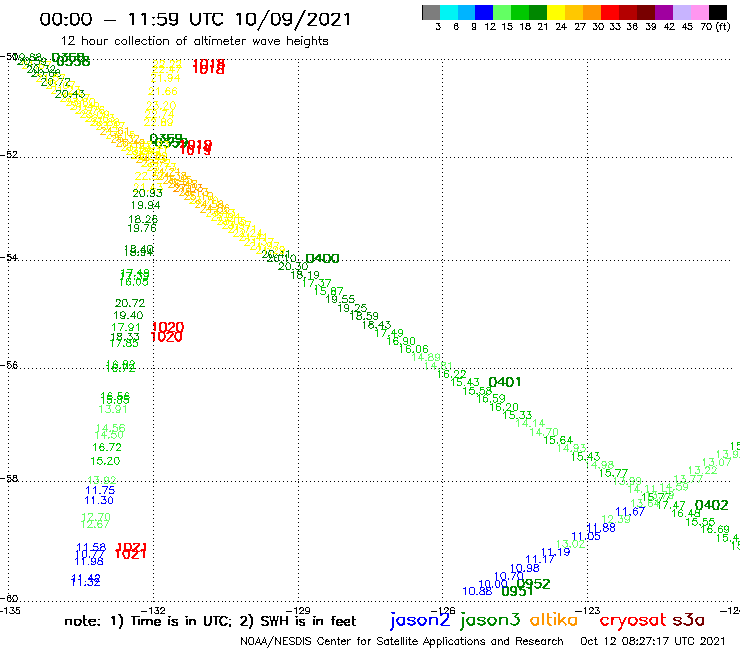Viewport: 740px width, 650px height.
Task: Click the wave height value 15.77
Action: coord(613,473)
